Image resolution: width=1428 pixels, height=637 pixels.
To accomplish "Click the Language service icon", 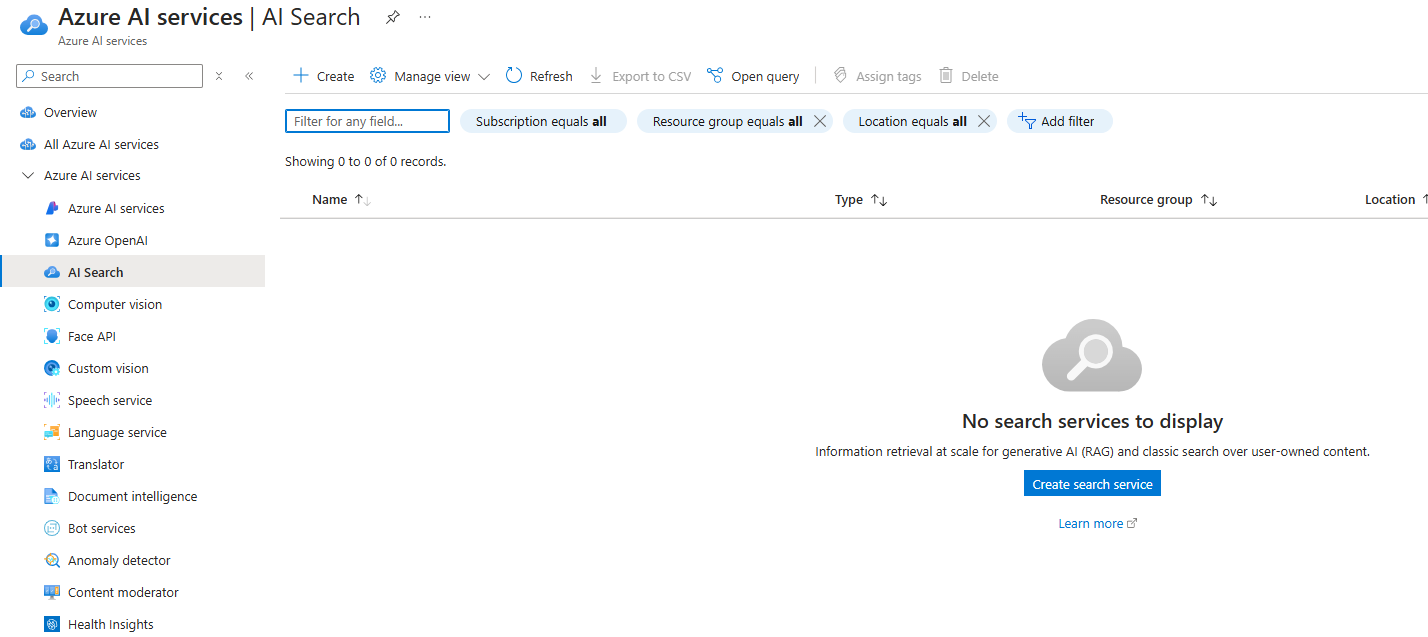I will pos(52,433).
